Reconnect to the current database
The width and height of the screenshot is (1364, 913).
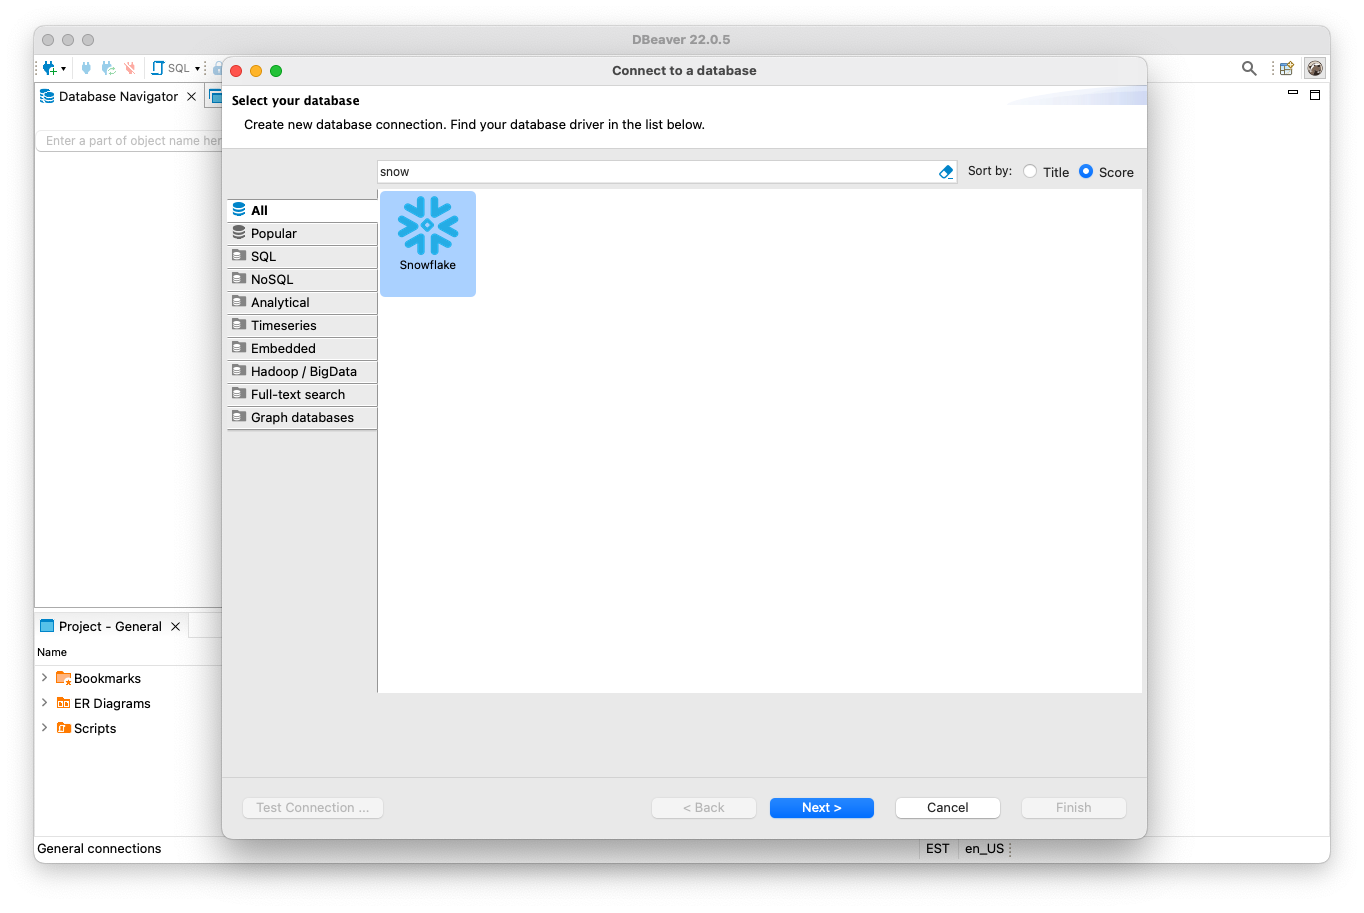point(106,68)
